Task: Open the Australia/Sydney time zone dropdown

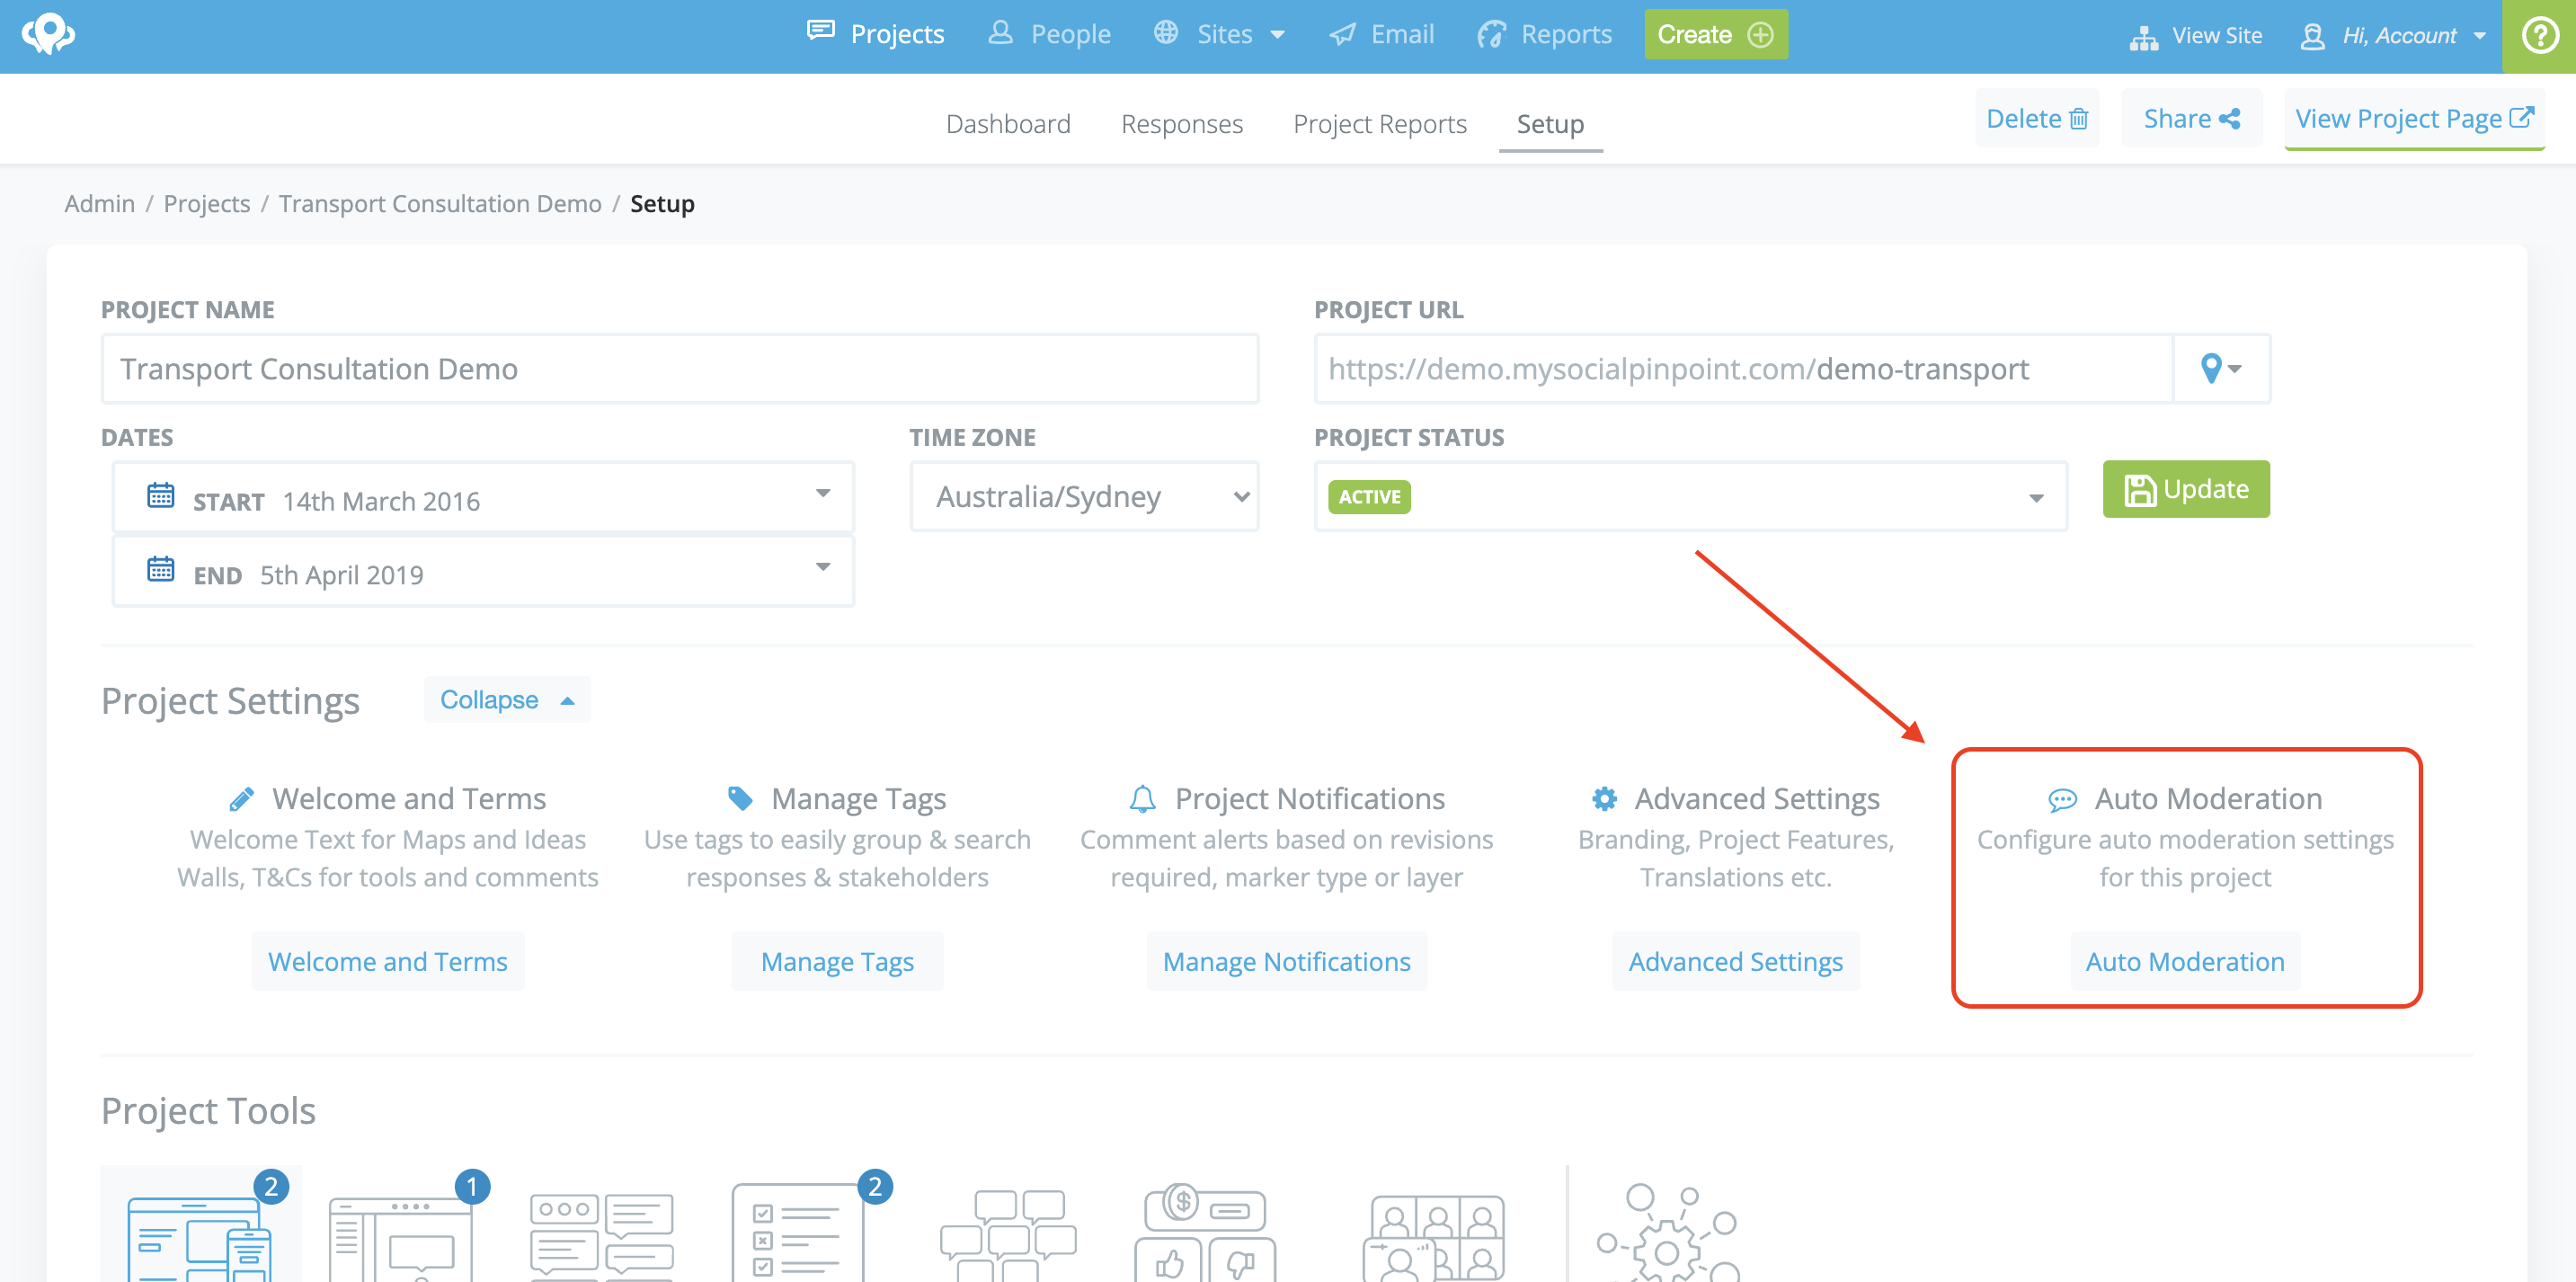Action: pyautogui.click(x=1084, y=496)
